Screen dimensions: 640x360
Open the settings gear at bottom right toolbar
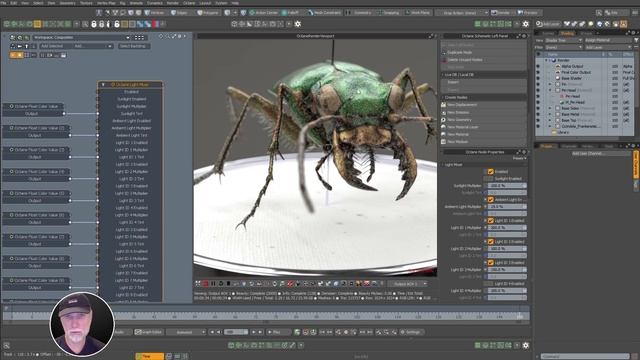point(526,345)
